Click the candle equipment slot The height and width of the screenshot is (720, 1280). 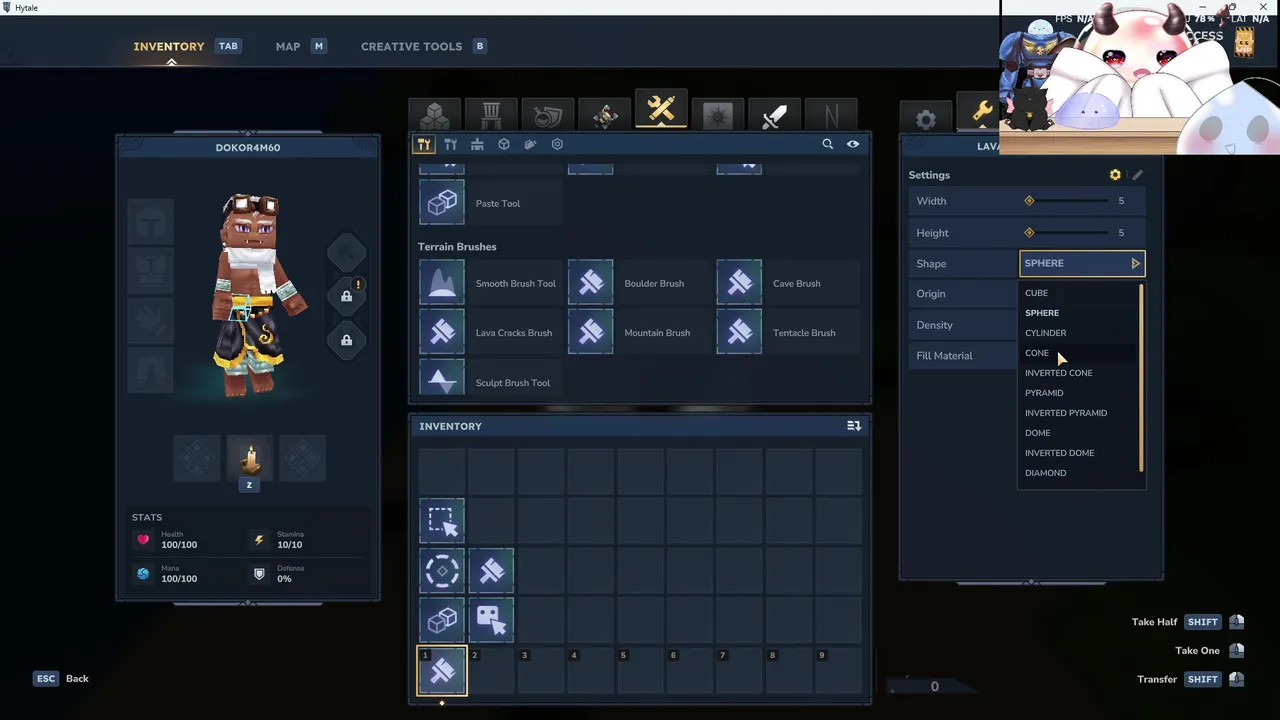pyautogui.click(x=250, y=458)
